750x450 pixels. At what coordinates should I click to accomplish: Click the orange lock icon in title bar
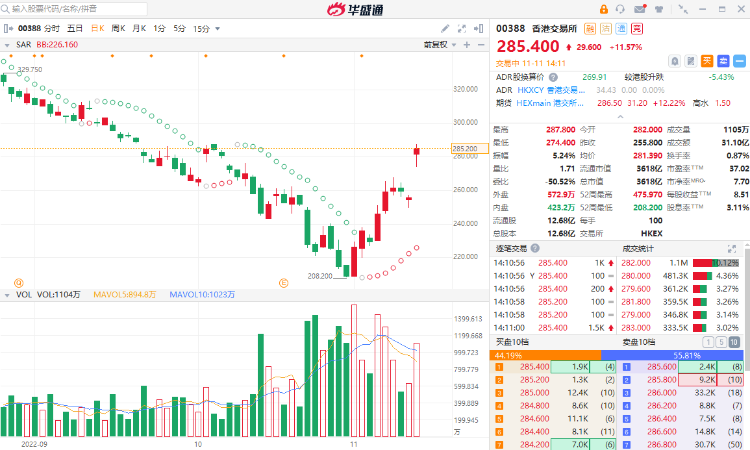(x=604, y=9)
